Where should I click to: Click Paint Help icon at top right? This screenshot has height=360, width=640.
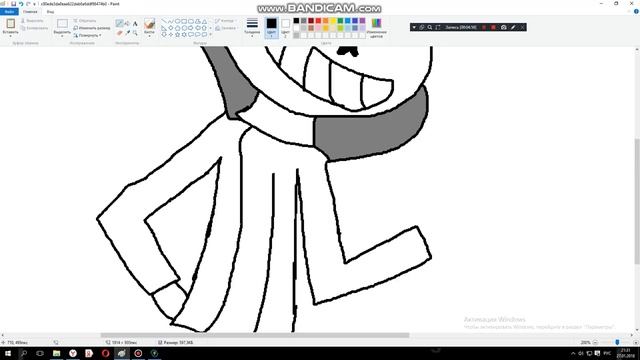(636, 11)
